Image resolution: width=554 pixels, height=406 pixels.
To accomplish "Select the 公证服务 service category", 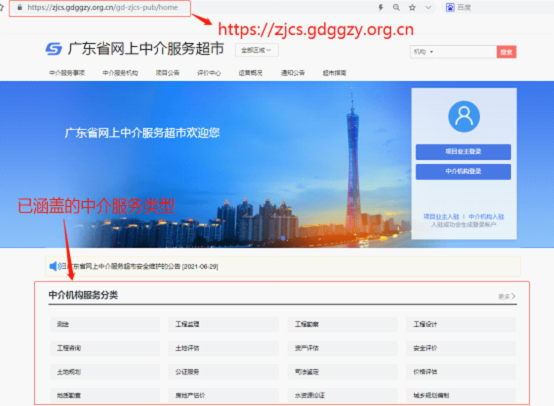I will click(223, 372).
